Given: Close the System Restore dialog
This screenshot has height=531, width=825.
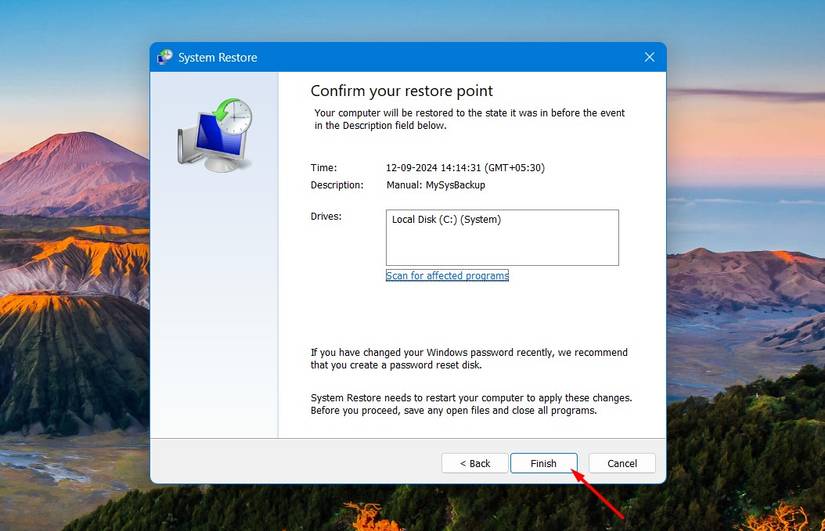Looking at the screenshot, I should click(649, 57).
